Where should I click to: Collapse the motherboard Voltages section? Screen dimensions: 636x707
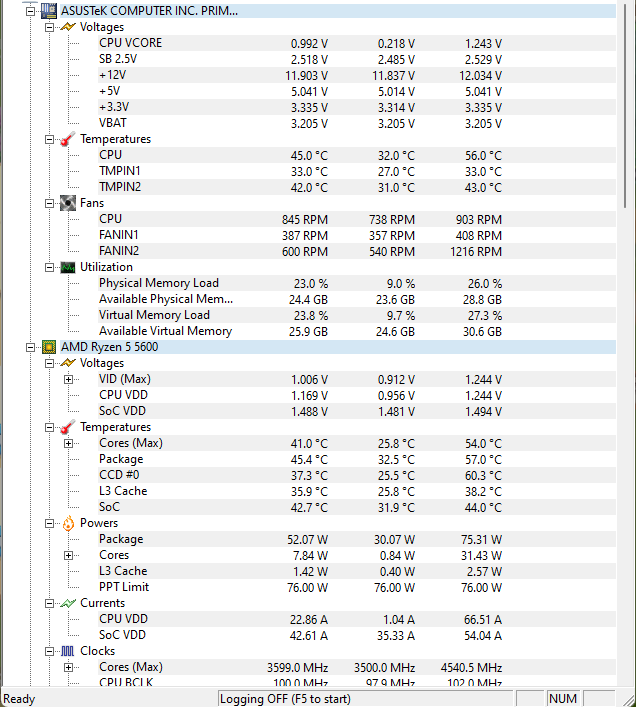click(50, 28)
